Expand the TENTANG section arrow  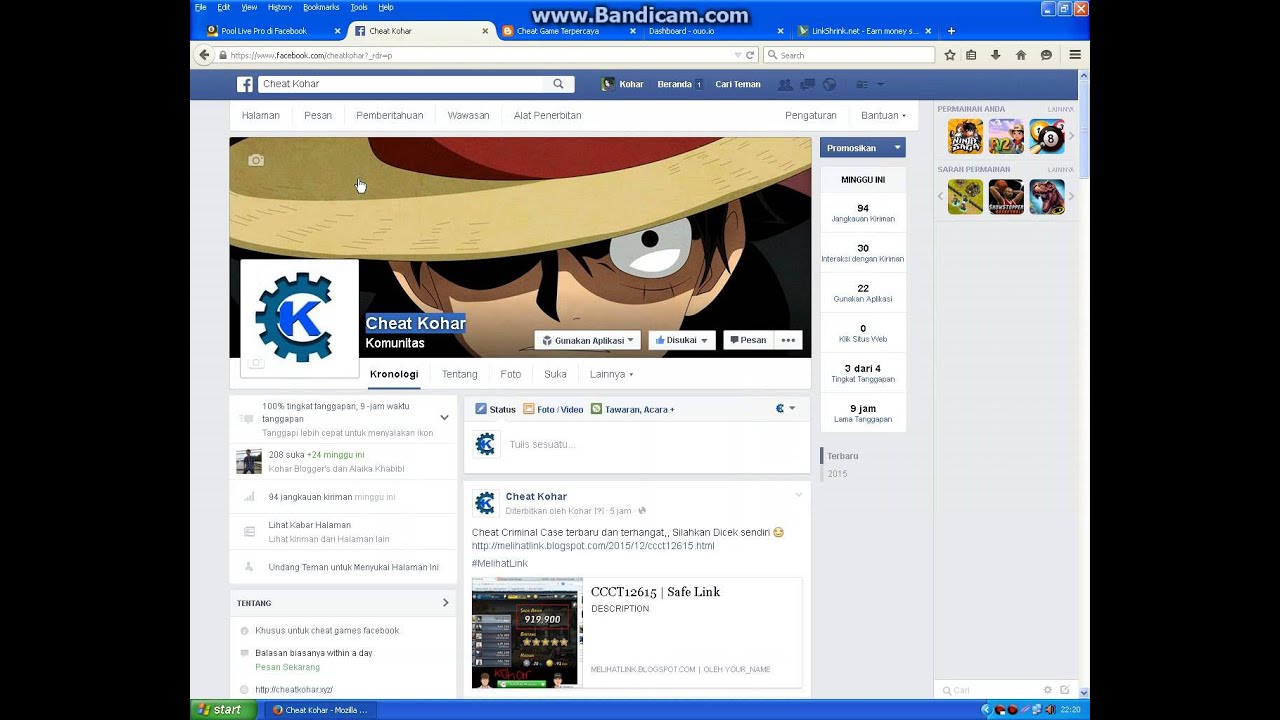[x=446, y=603]
